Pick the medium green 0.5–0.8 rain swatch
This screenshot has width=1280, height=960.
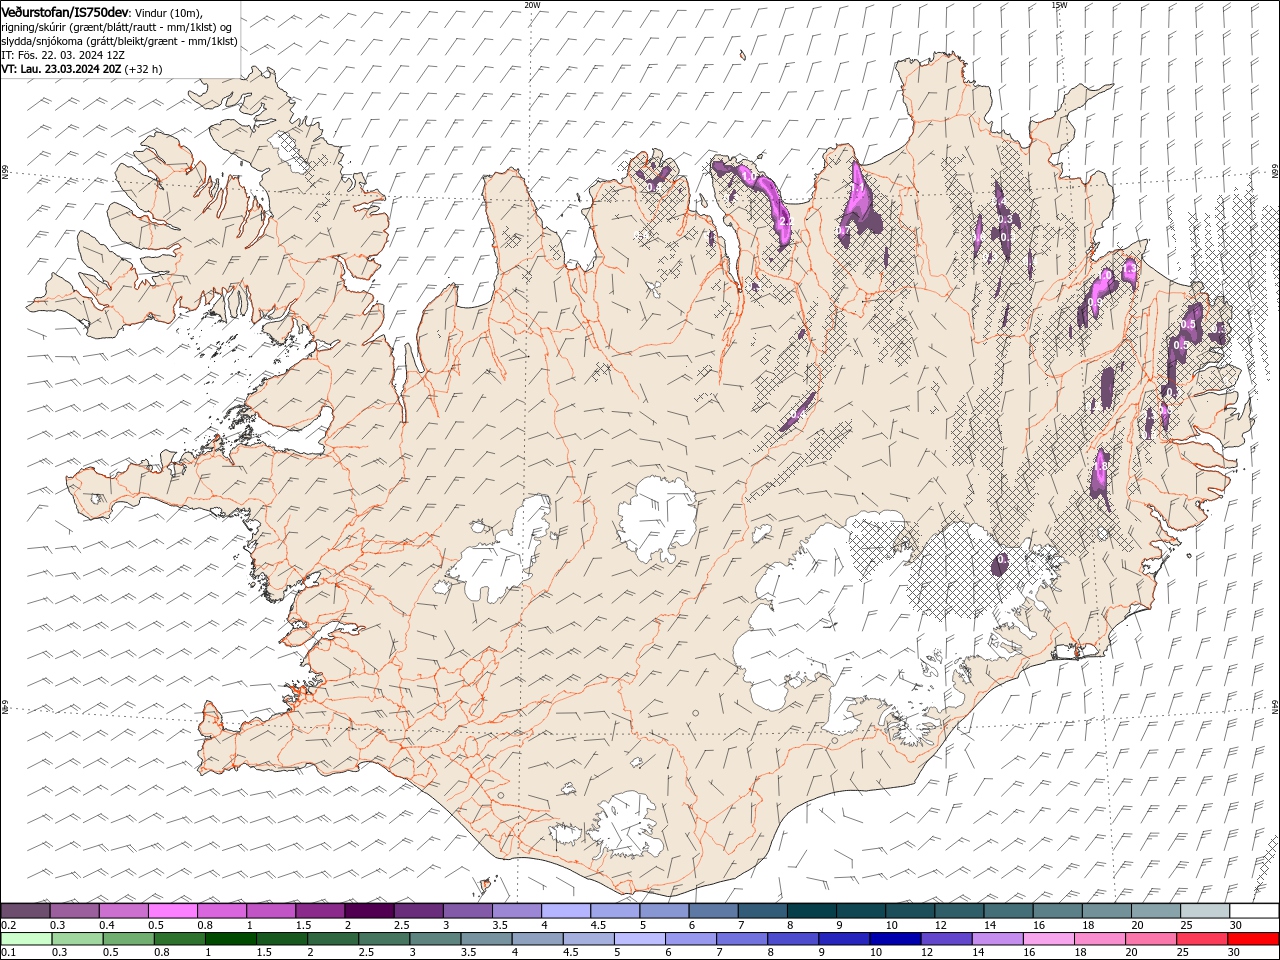coord(129,939)
